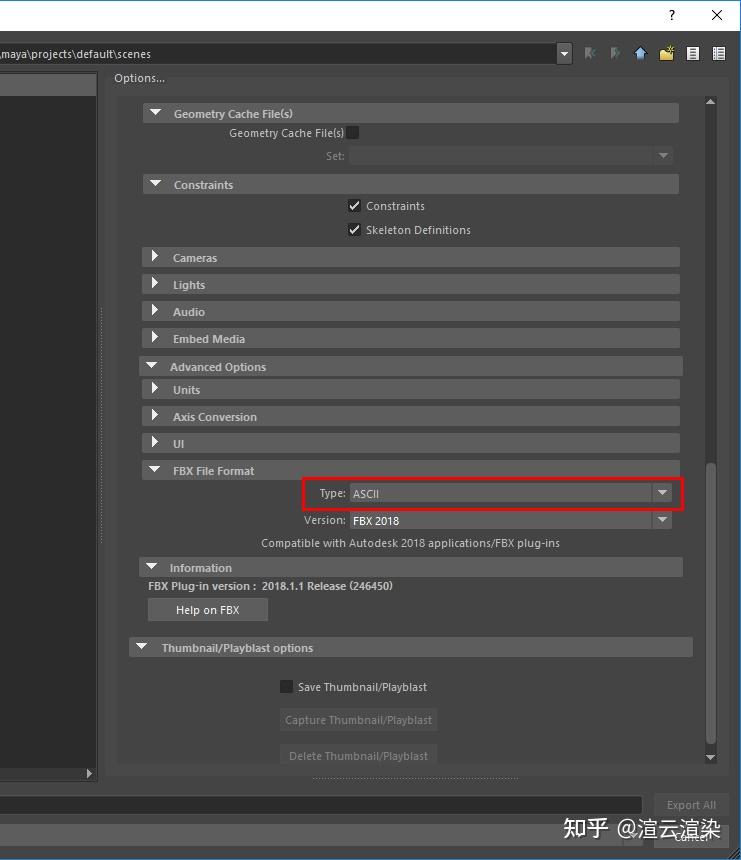Collapse the Constraints section
741x860 pixels.
point(156,184)
